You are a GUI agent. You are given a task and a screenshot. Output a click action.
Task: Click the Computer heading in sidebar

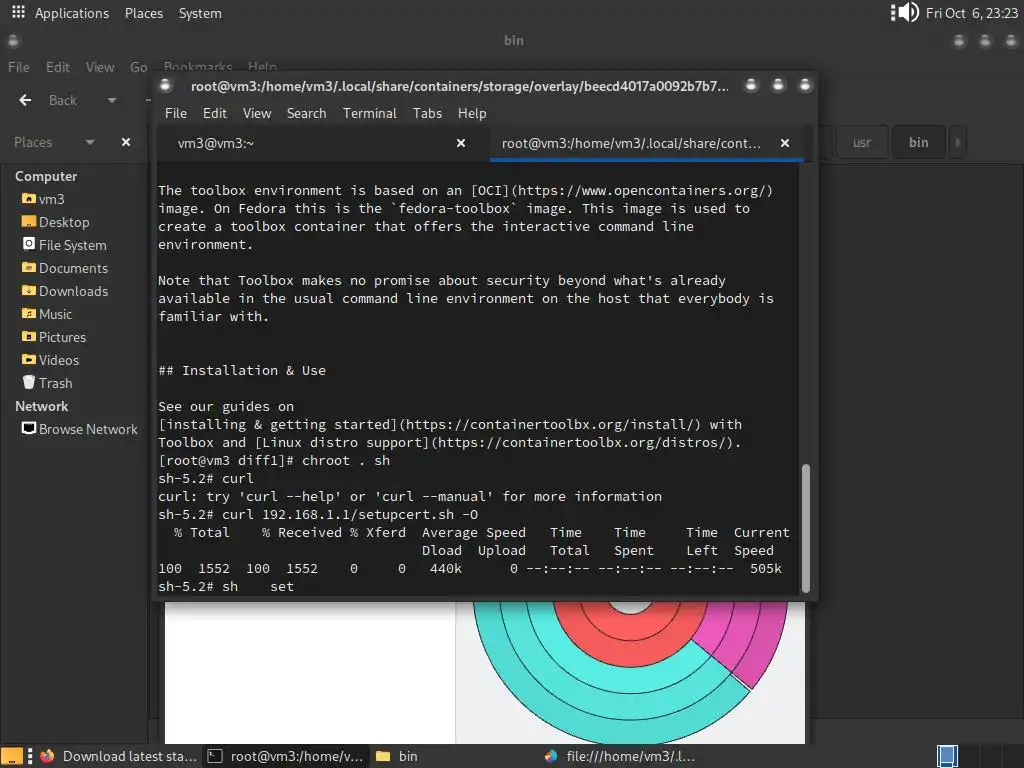(x=46, y=176)
